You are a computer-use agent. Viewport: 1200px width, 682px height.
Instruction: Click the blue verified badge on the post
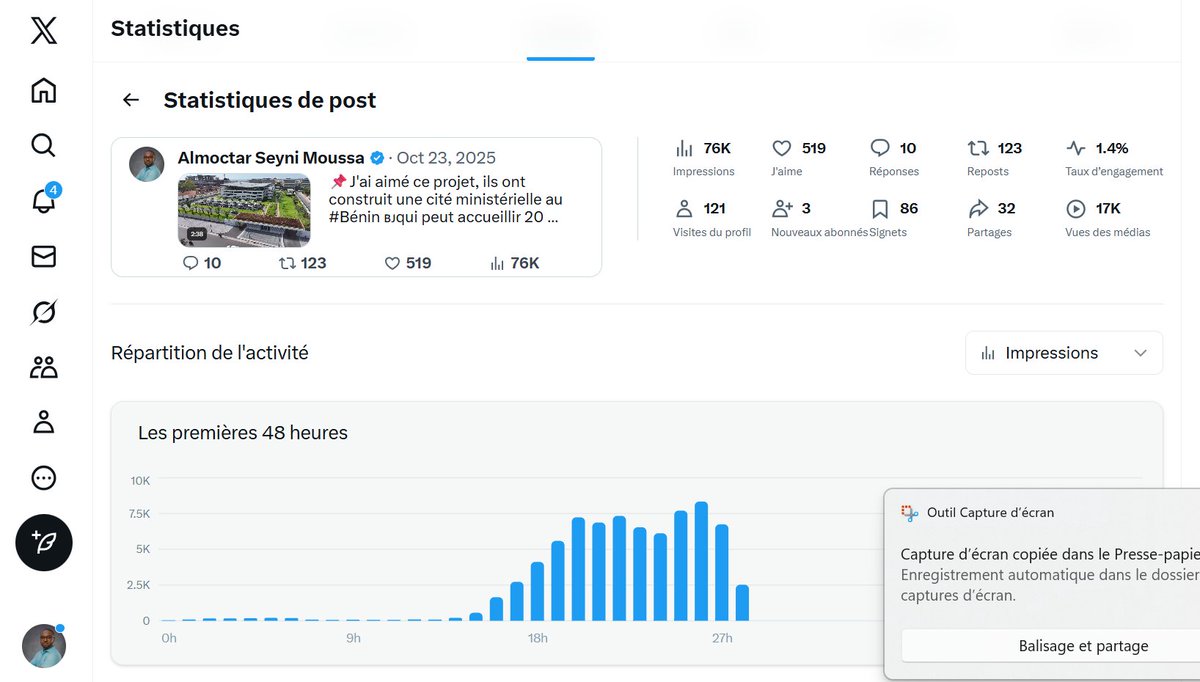point(377,157)
